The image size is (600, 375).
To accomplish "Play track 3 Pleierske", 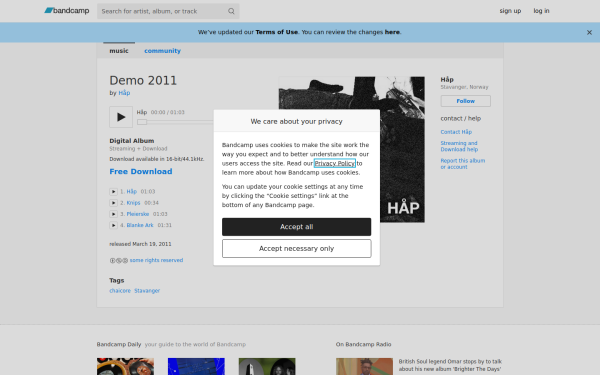I will click(x=113, y=214).
